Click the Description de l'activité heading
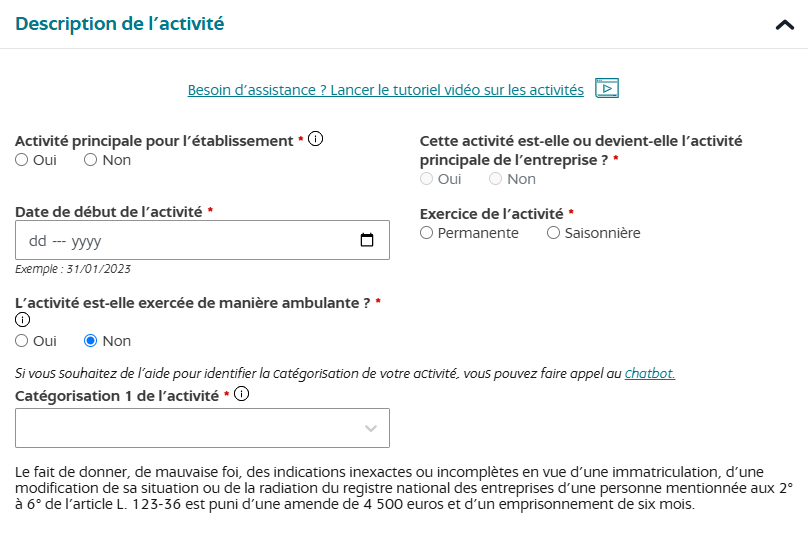The height and width of the screenshot is (541, 808). 120,24
